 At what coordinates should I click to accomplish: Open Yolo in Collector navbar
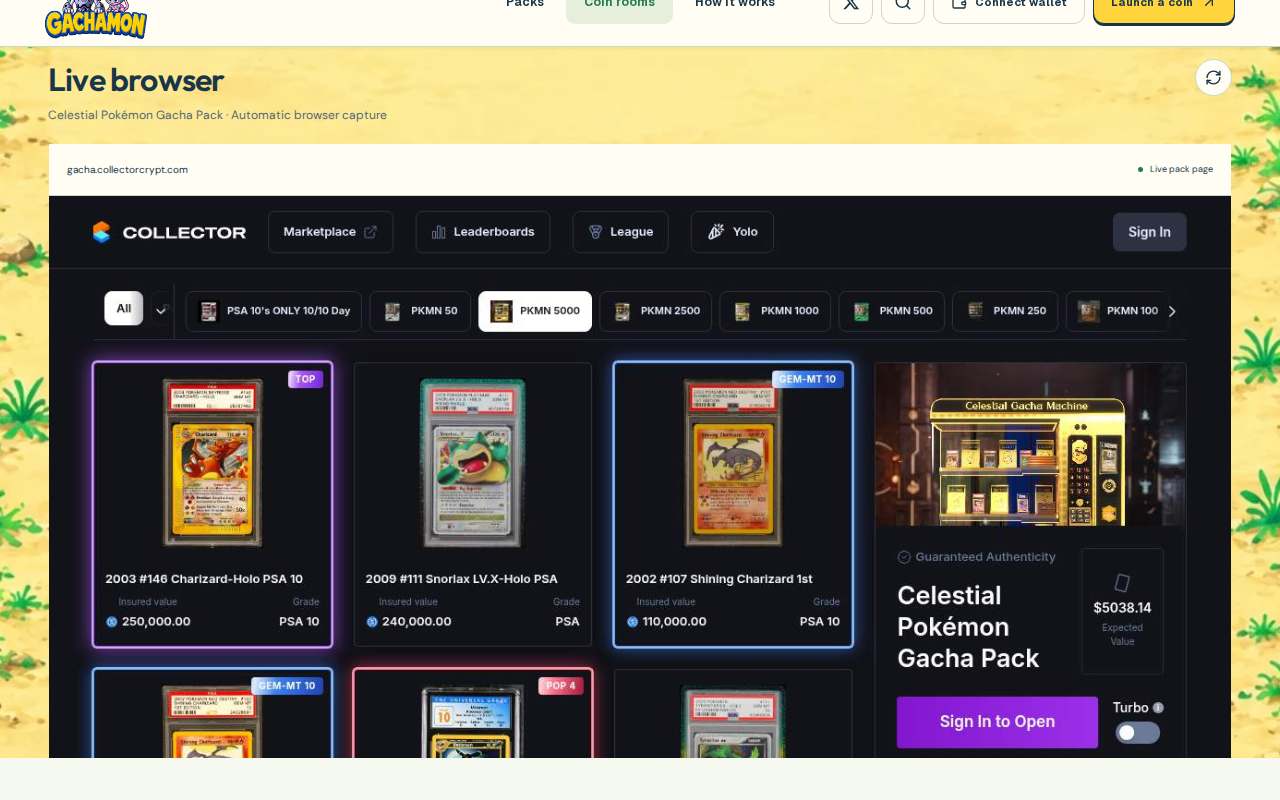(732, 232)
